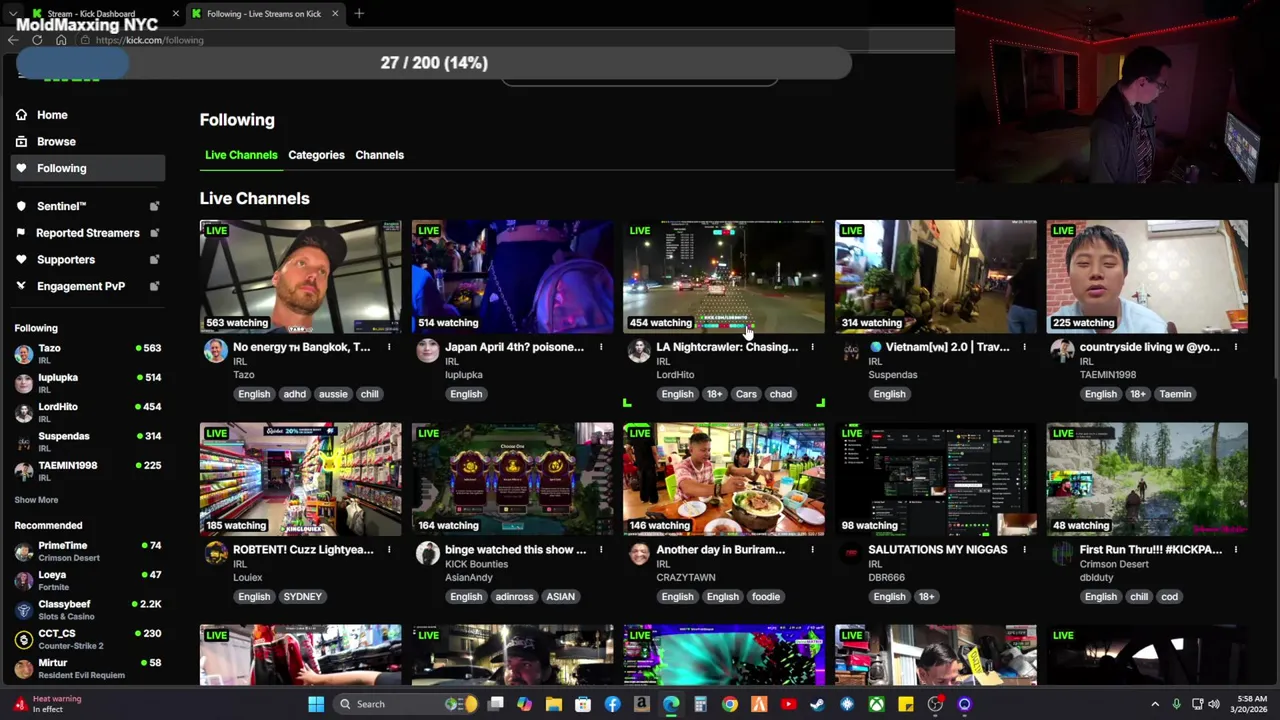Click LordHito's avatar on the stream card
Image resolution: width=1280 pixels, height=720 pixels.
[x=639, y=351]
